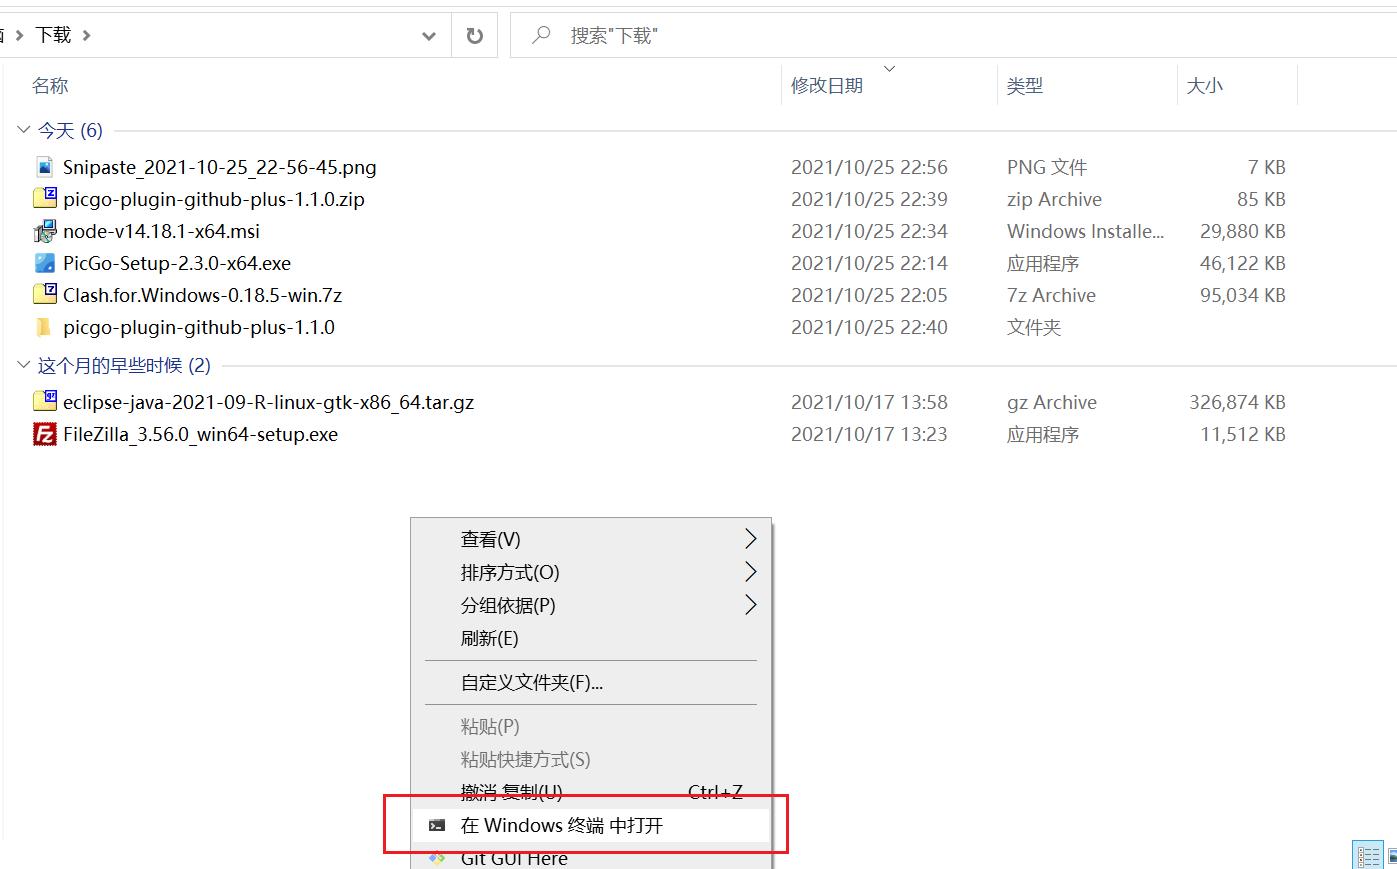Image resolution: width=1397 pixels, height=869 pixels.
Task: Click the Clash.for.Windows 7z archive icon
Action: pos(45,295)
